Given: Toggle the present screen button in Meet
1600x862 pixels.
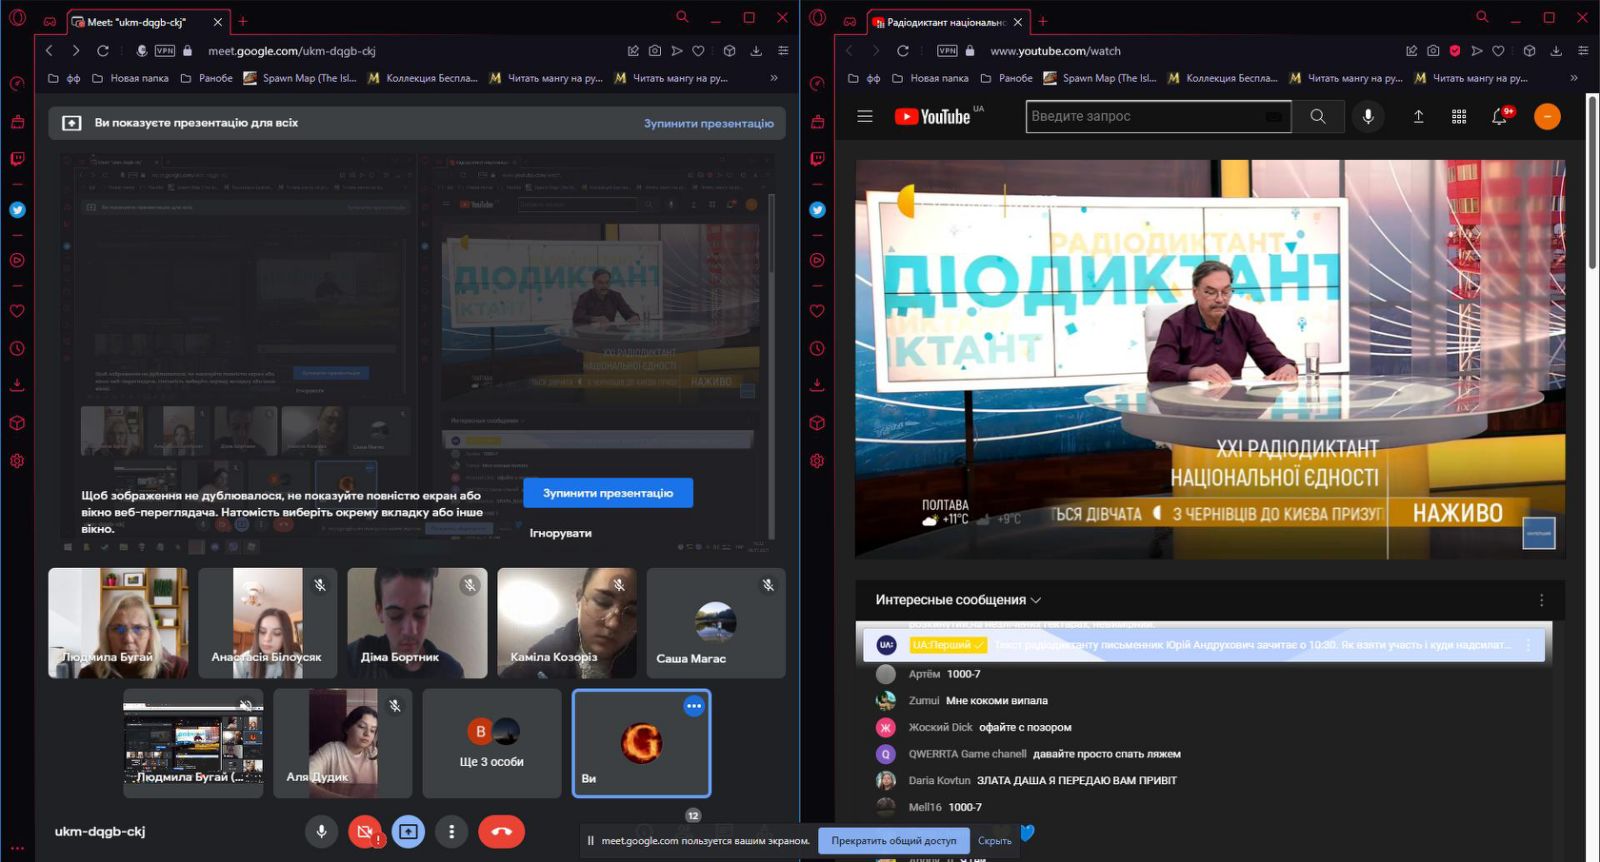Looking at the screenshot, I should pos(408,831).
